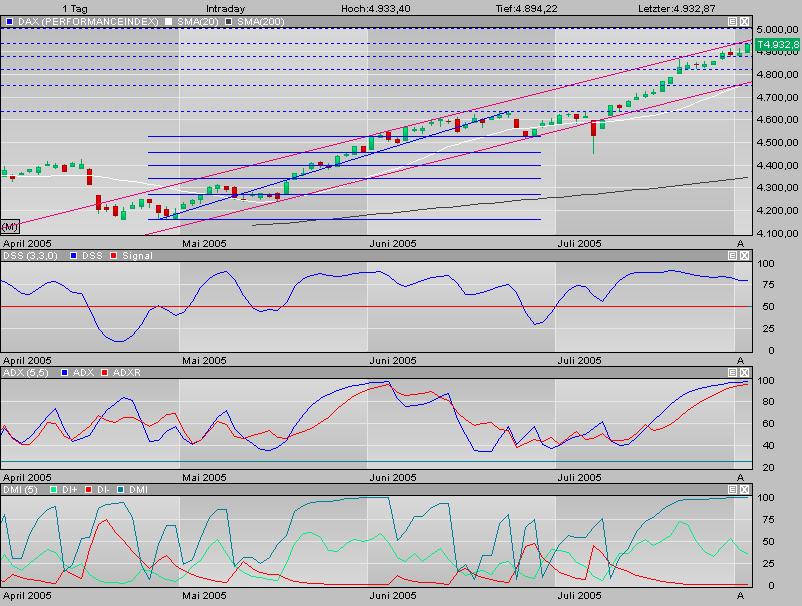802x606 pixels.
Task: Click 'Juni 2005' on the DAX chart time axis
Action: [x=393, y=243]
